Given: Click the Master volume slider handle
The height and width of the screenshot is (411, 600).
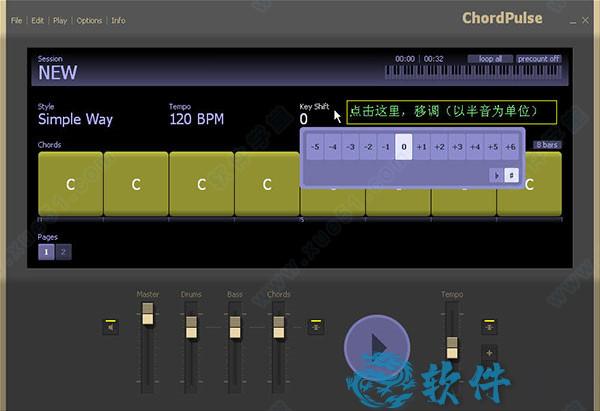Looking at the screenshot, I should [x=148, y=315].
